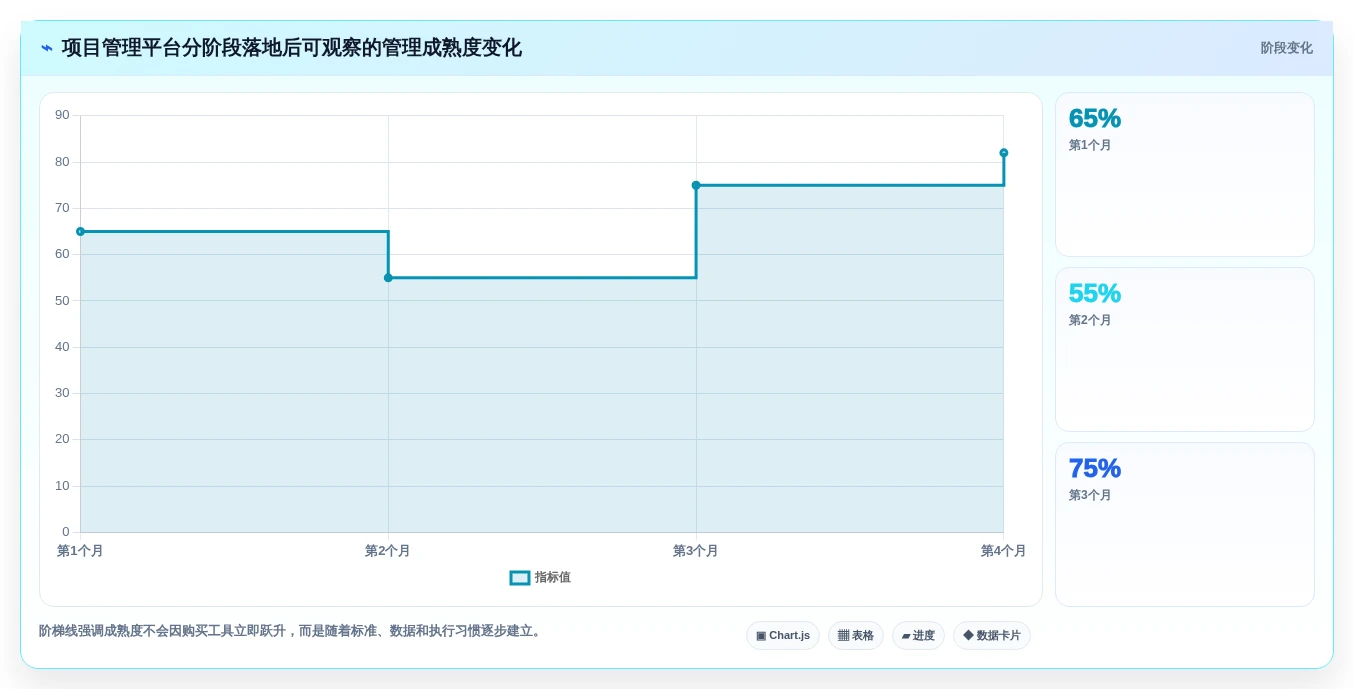Click the 90 y-axis tick label
This screenshot has width=1354, height=689.
click(62, 115)
